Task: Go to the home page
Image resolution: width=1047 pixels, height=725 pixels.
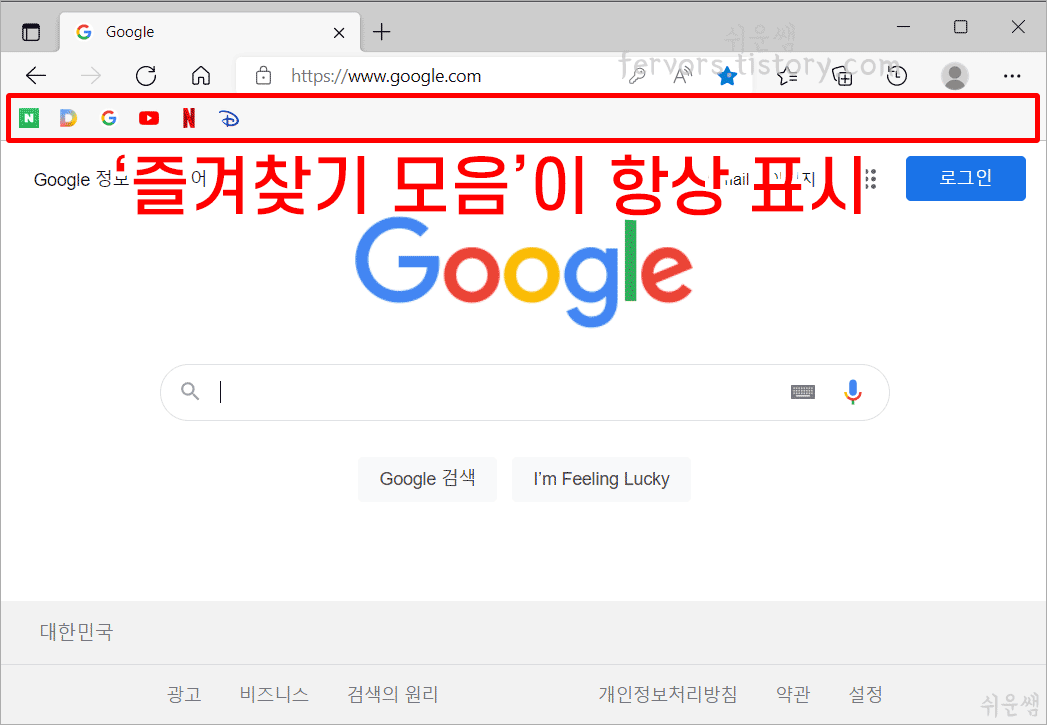Action: (x=200, y=76)
